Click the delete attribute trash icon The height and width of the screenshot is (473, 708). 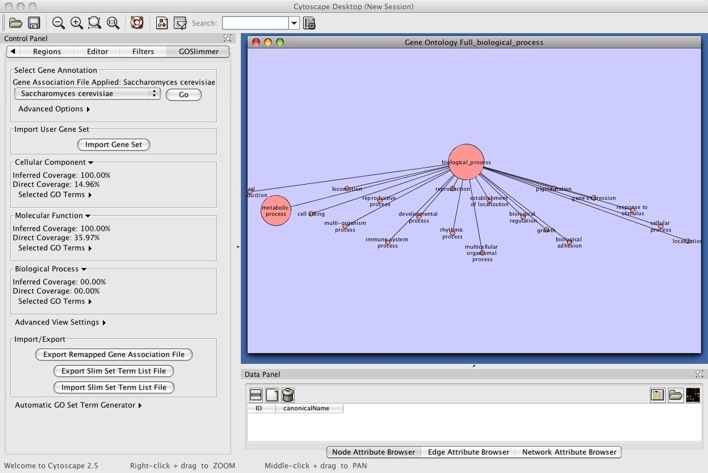pyautogui.click(x=288, y=395)
